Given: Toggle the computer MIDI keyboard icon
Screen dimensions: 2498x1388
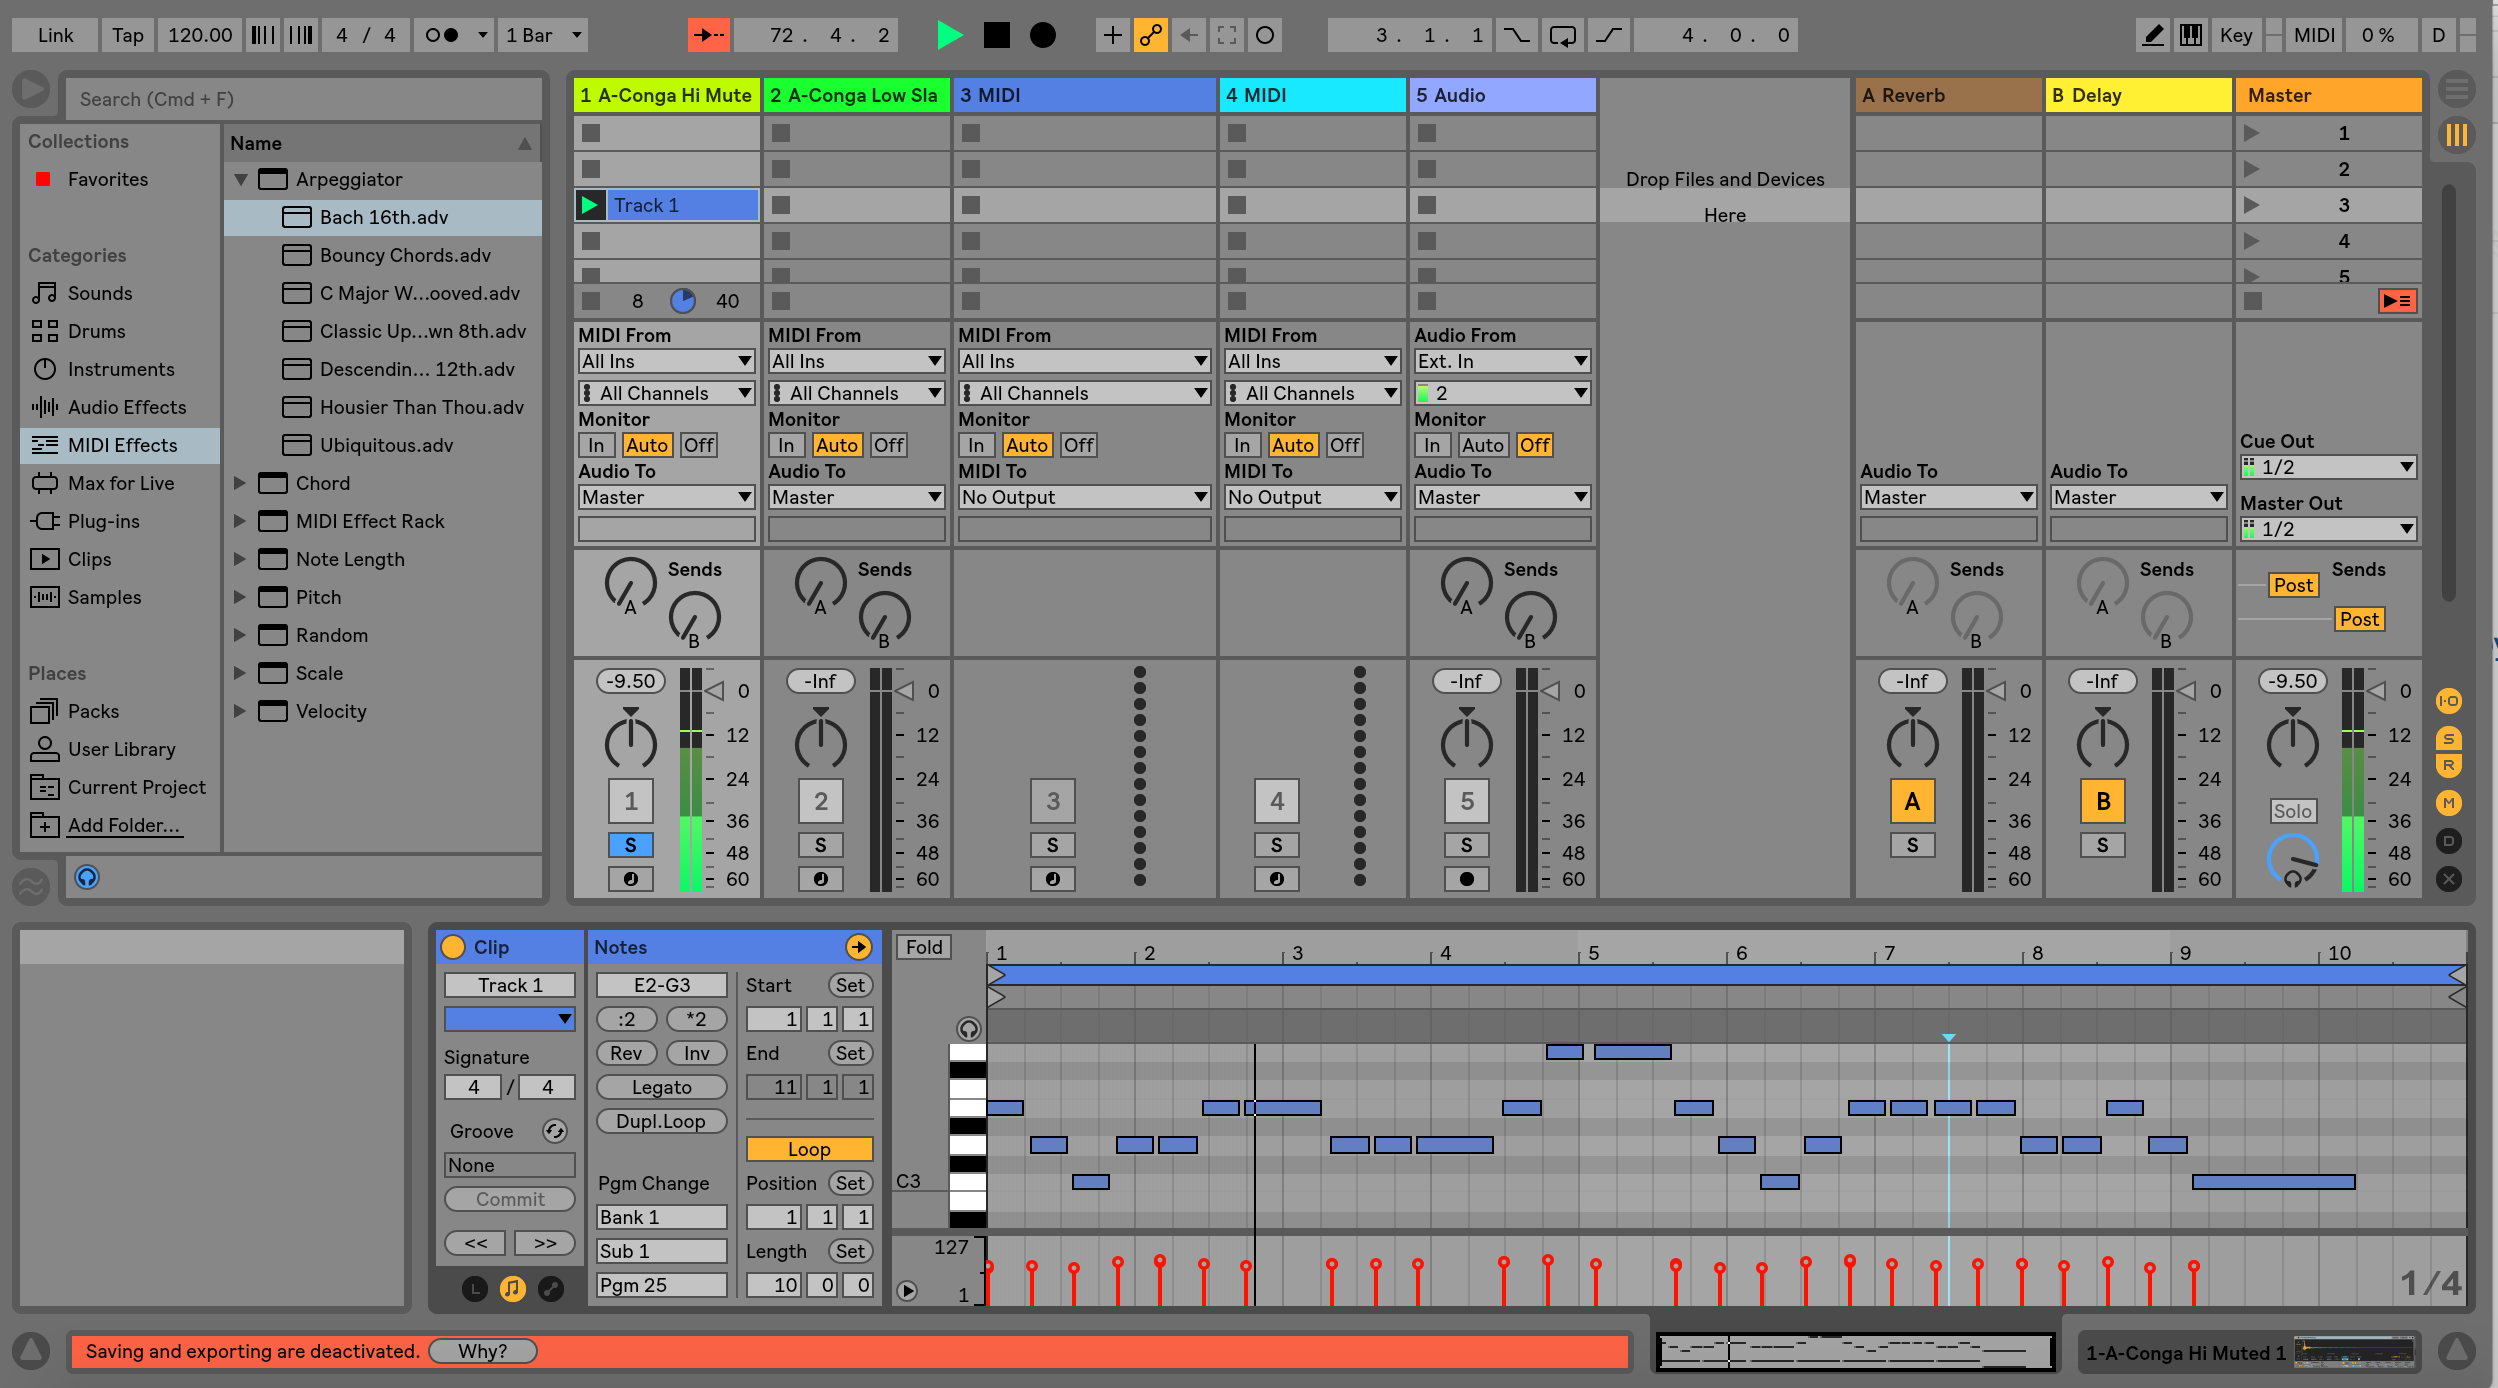Looking at the screenshot, I should [2191, 35].
